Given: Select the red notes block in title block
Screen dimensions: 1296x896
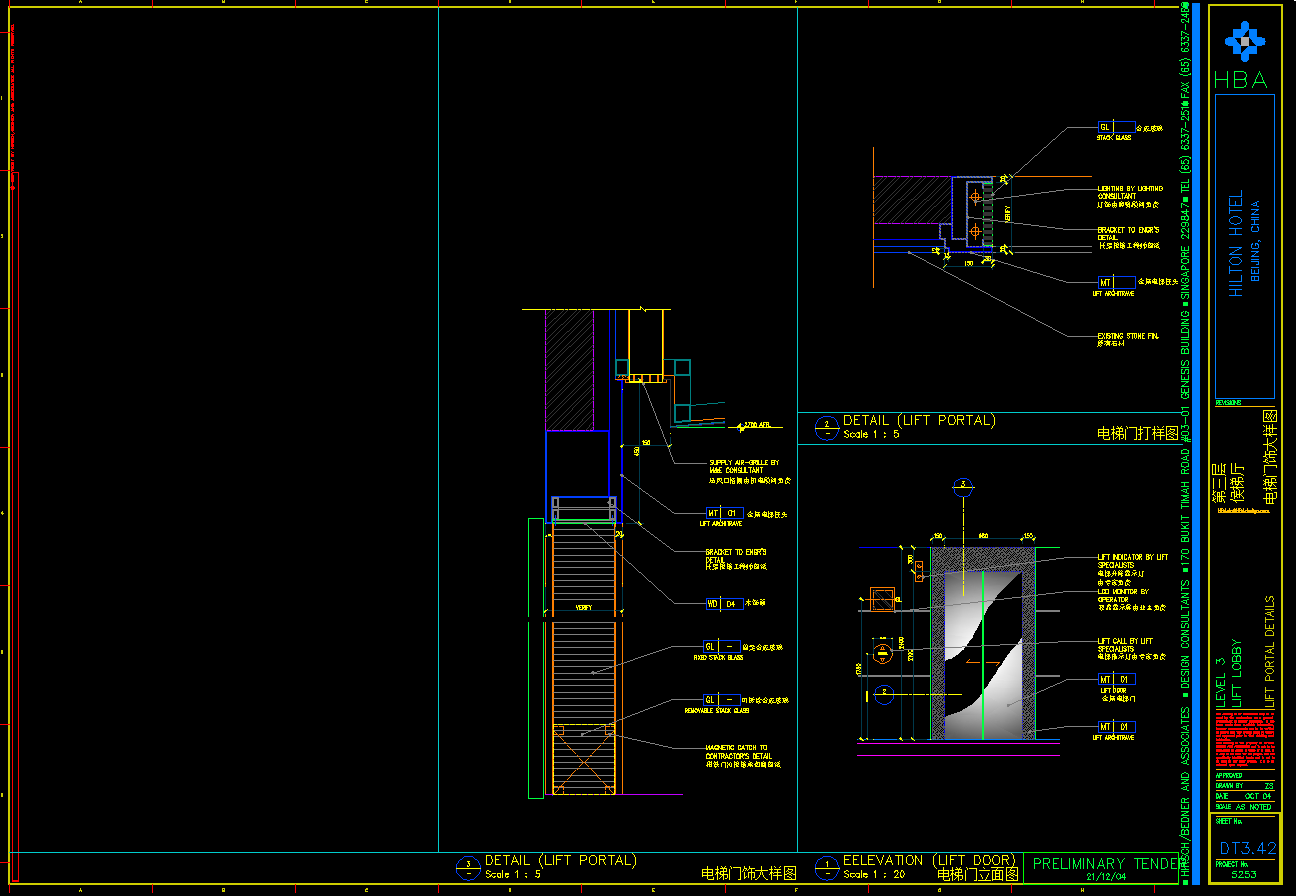Looking at the screenshot, I should (x=1245, y=739).
